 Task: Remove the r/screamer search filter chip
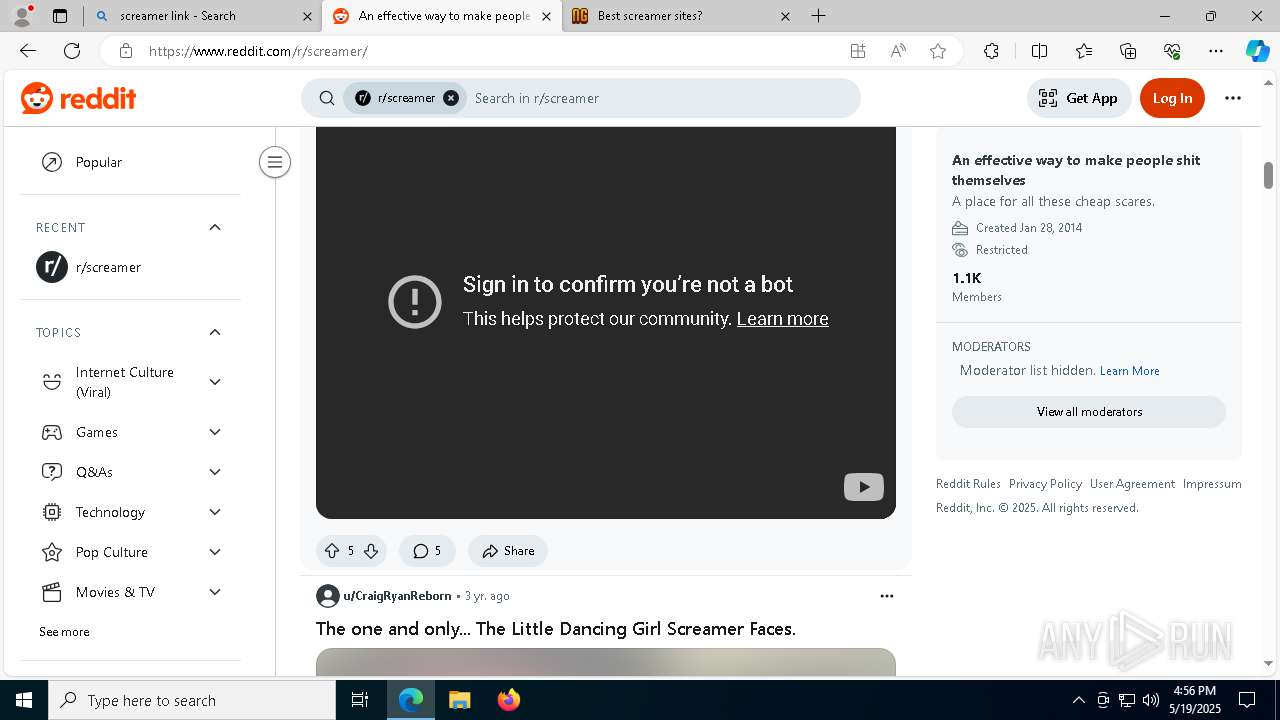click(x=451, y=98)
